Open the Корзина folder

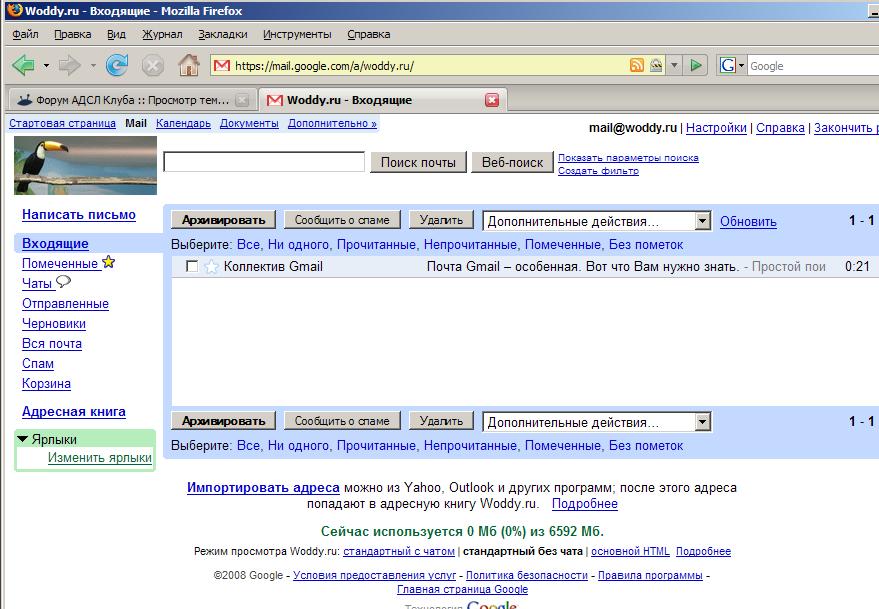point(46,384)
